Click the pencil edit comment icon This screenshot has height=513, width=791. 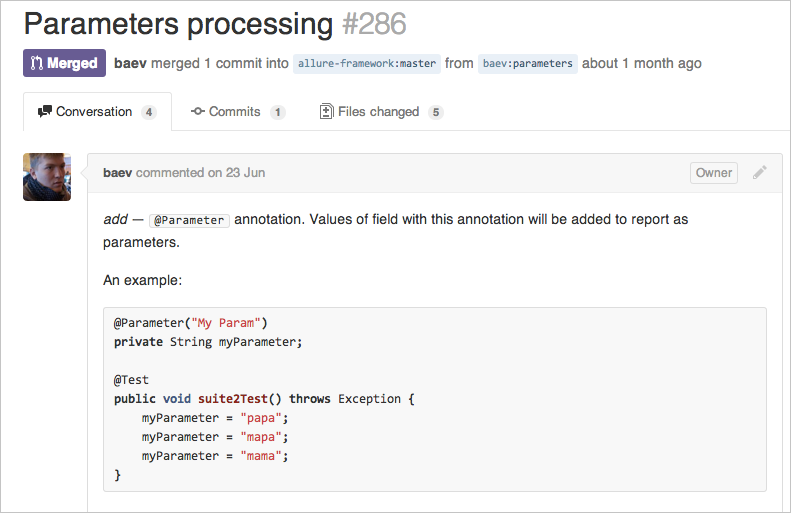(x=760, y=173)
